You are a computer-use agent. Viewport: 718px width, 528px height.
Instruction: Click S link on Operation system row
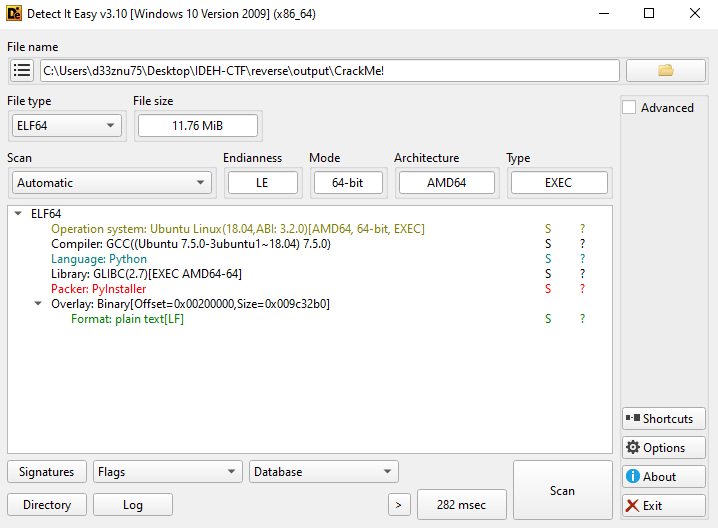pyautogui.click(x=548, y=229)
